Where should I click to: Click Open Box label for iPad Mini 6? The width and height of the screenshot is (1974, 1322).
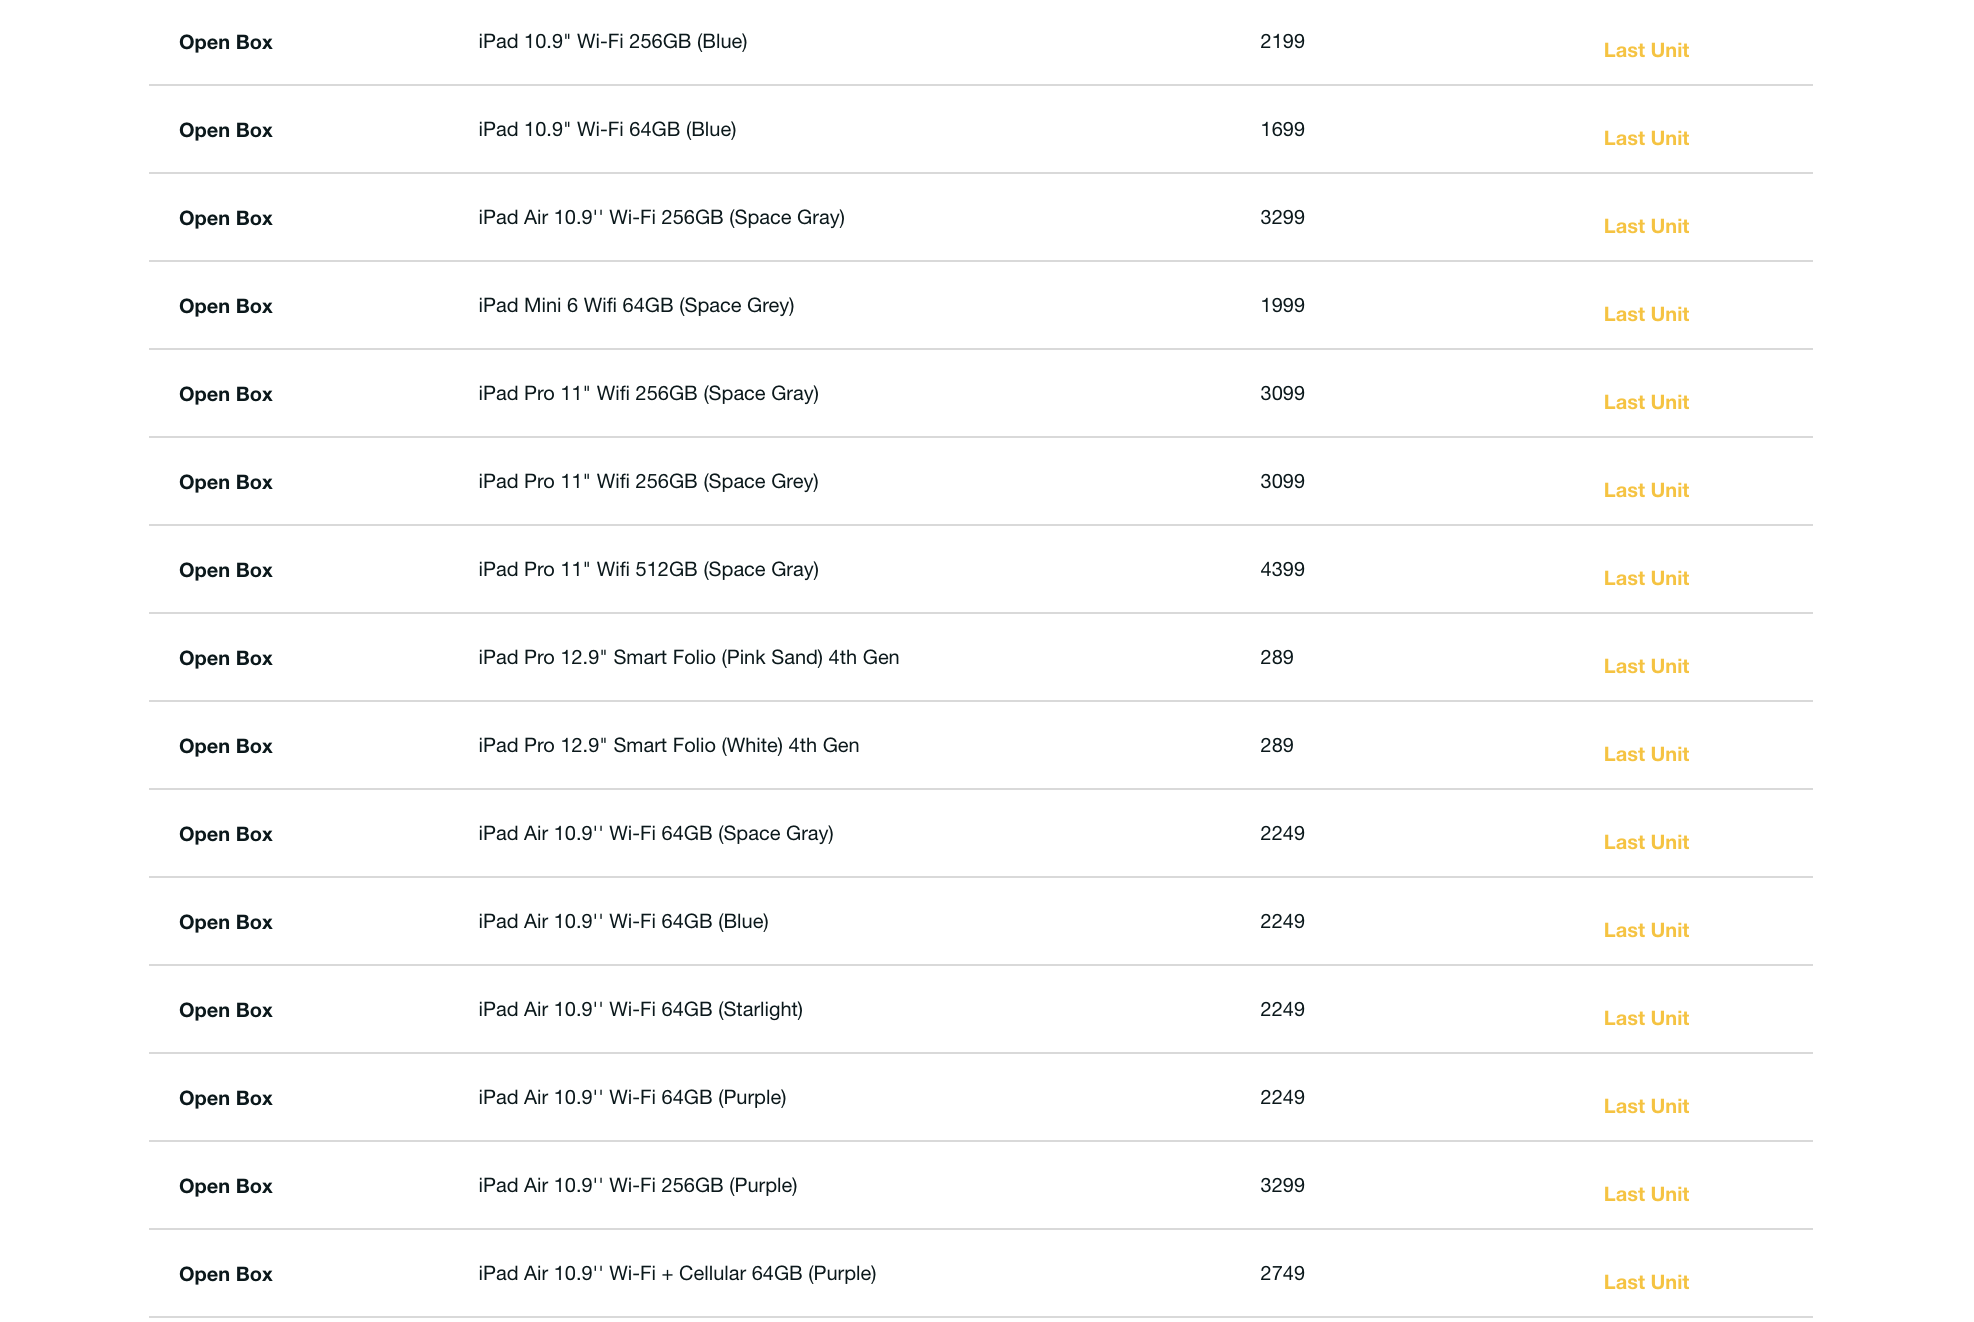pos(225,306)
